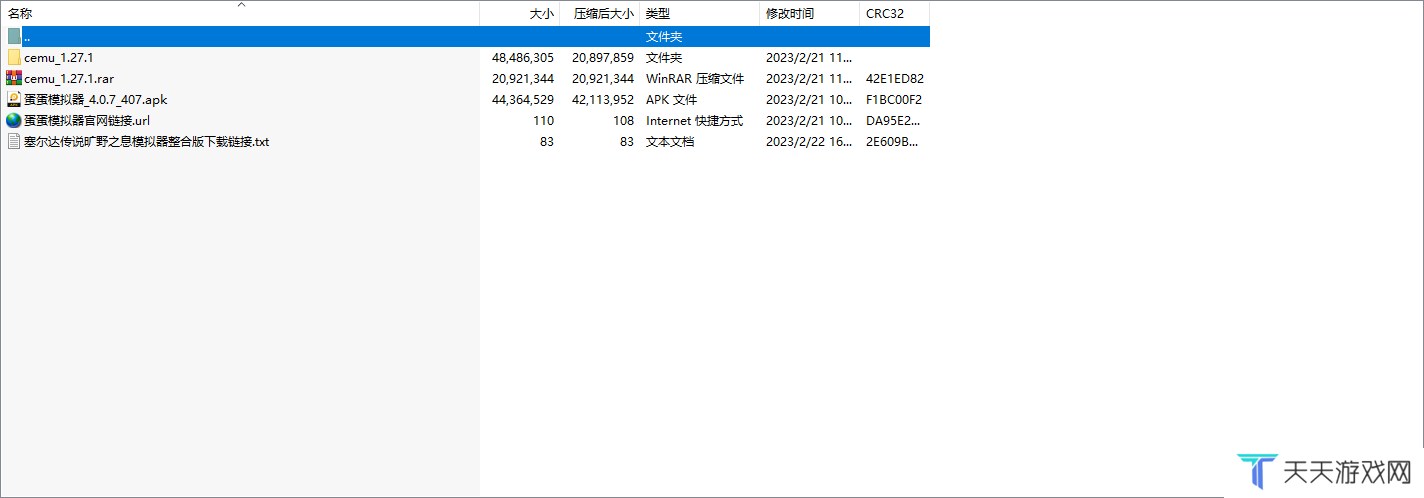Click the cemu_1.27.1.rar WinRAR archive icon

coord(14,78)
